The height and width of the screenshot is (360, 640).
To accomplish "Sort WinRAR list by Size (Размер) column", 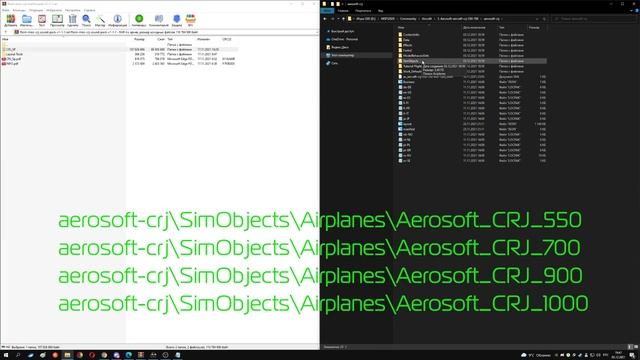I will click(139, 39).
